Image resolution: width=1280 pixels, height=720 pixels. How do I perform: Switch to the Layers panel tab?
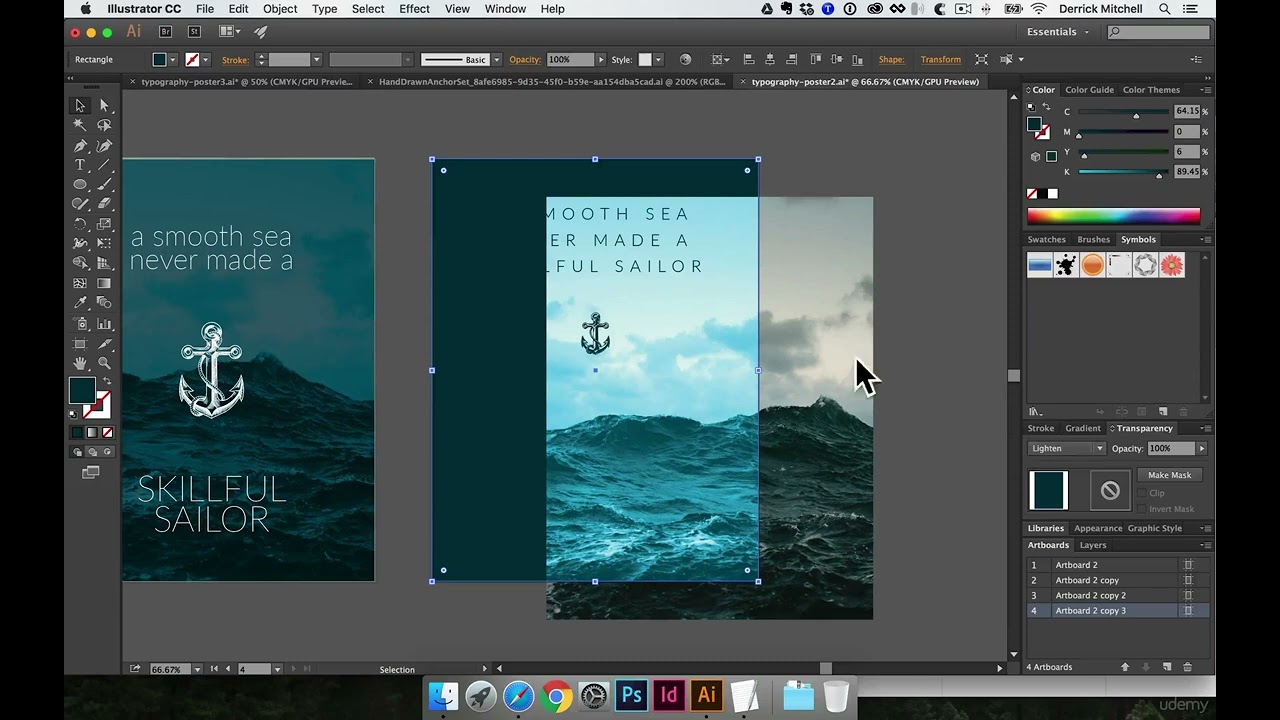click(1093, 545)
